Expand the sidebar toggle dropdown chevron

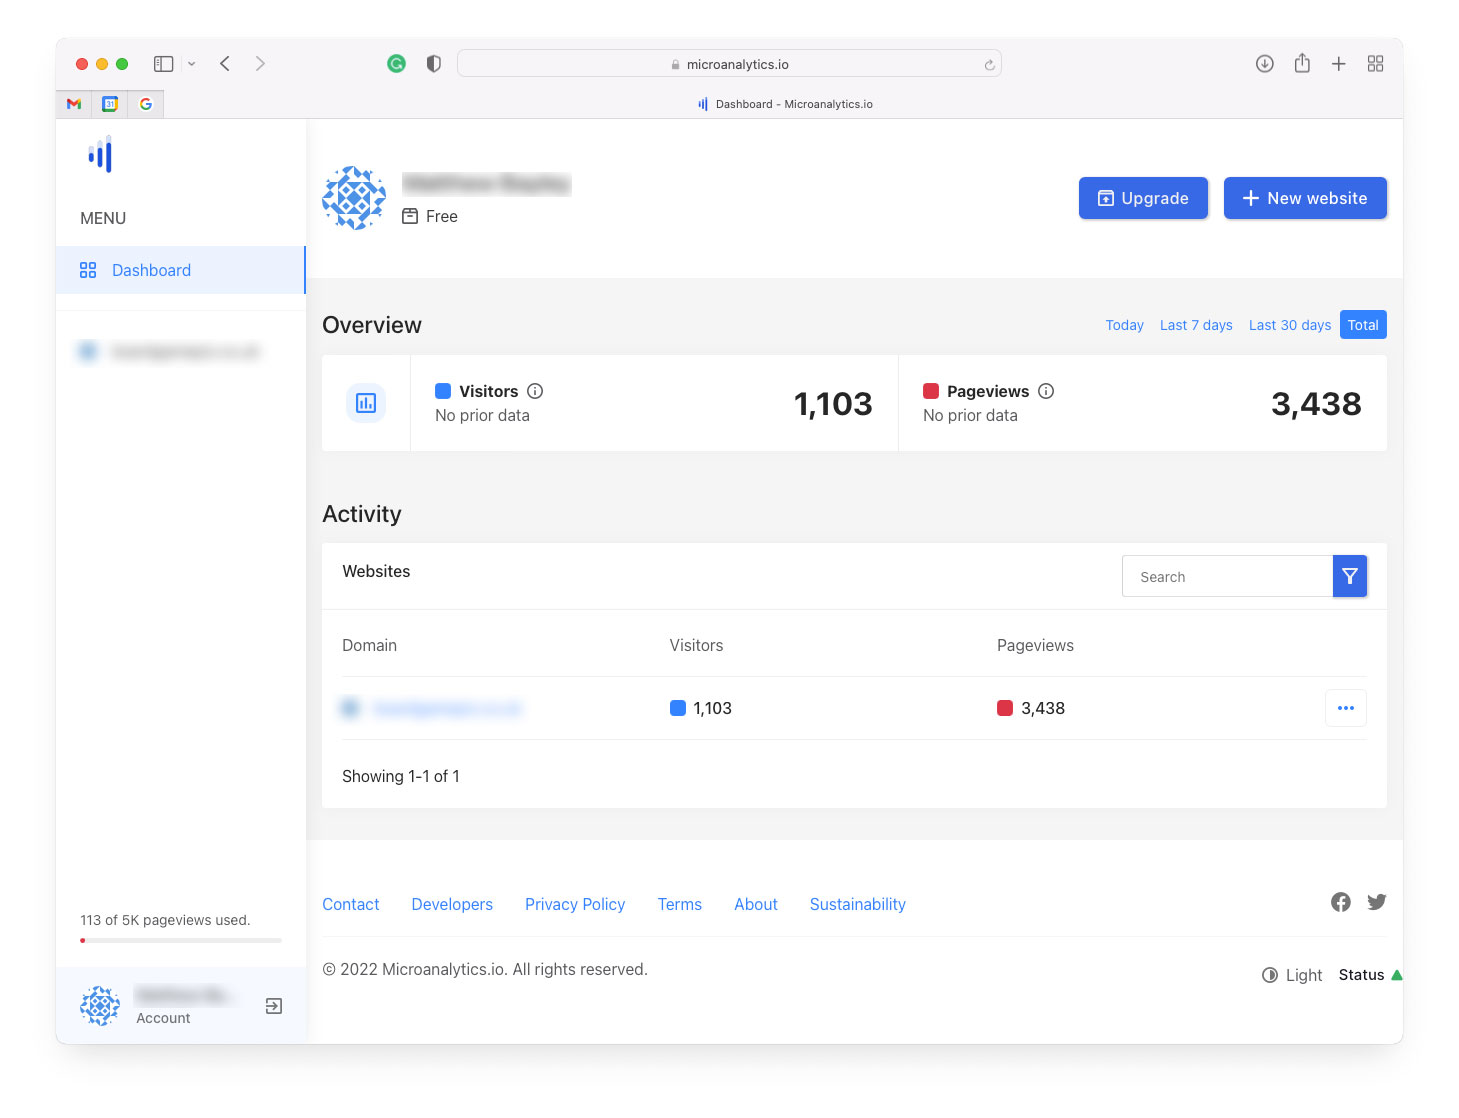point(192,64)
